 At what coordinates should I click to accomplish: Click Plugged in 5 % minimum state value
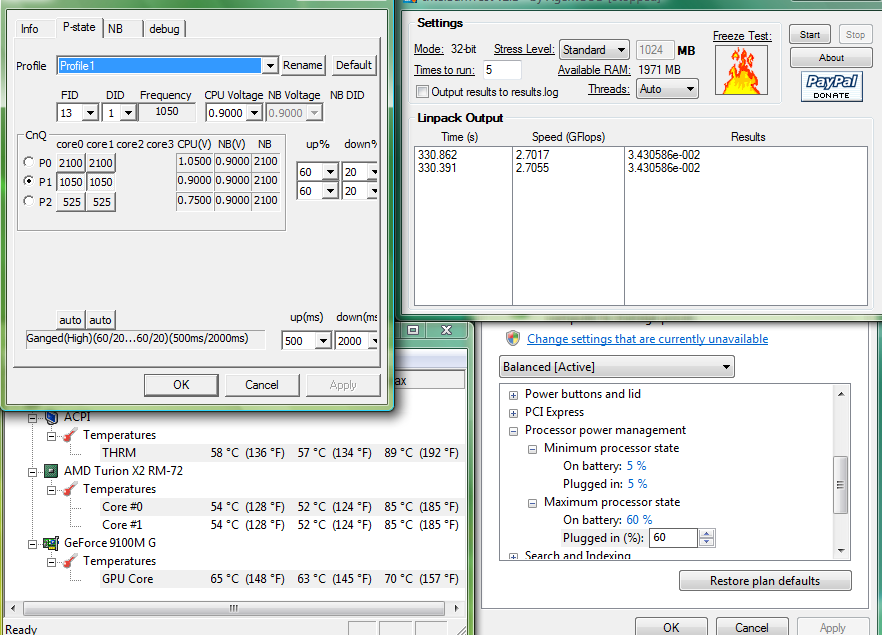click(637, 484)
